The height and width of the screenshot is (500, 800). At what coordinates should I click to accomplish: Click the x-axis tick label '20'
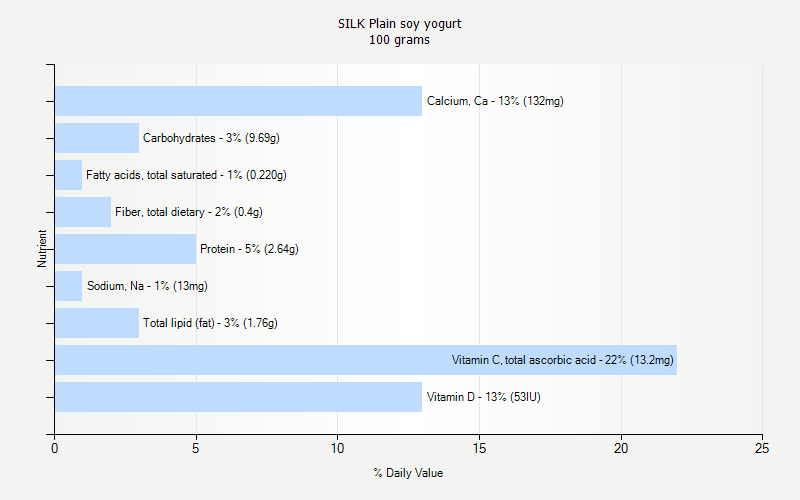point(621,448)
